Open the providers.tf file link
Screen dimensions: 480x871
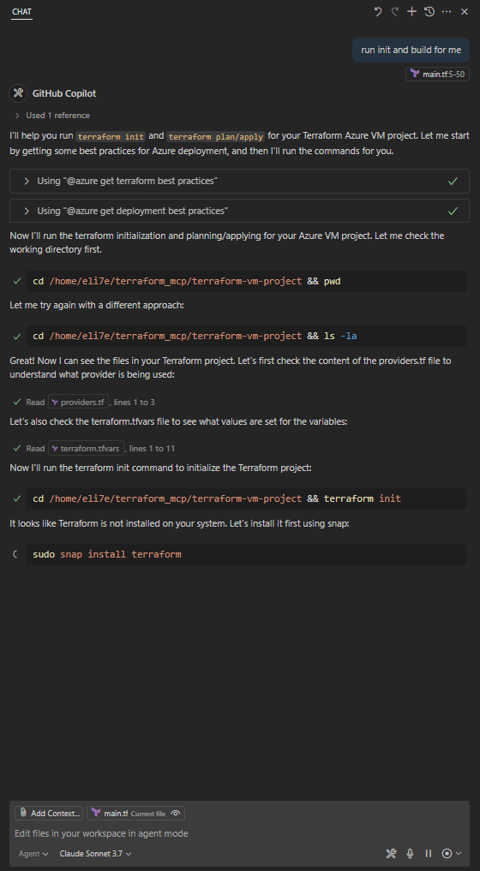[x=78, y=402]
